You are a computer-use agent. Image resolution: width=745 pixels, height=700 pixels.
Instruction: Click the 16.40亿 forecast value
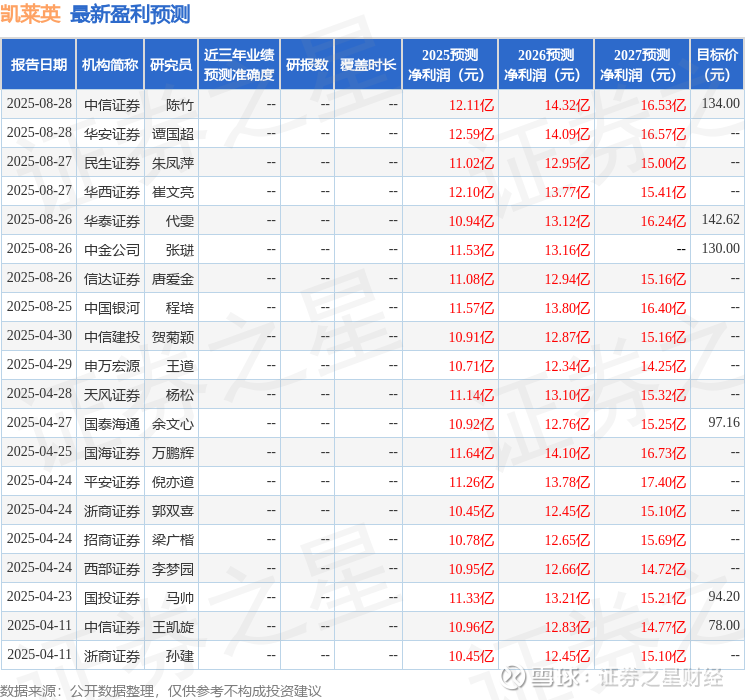[x=663, y=308]
